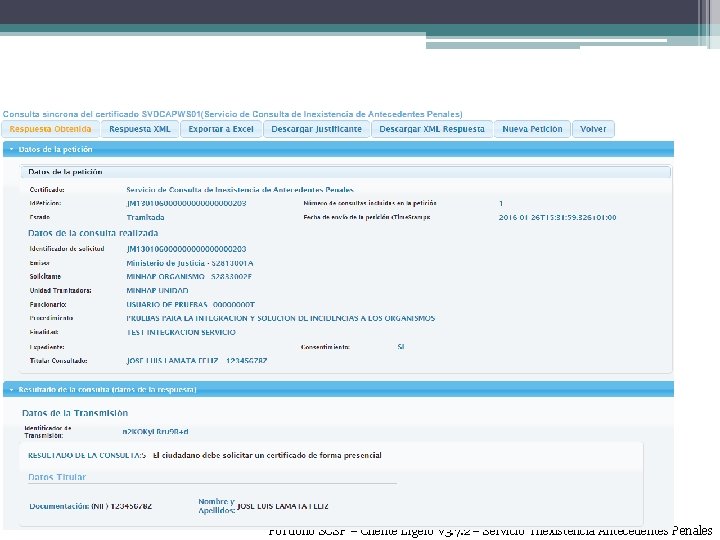Click the Datos de la Transmisión heading
The image size is (720, 540).
75,413
